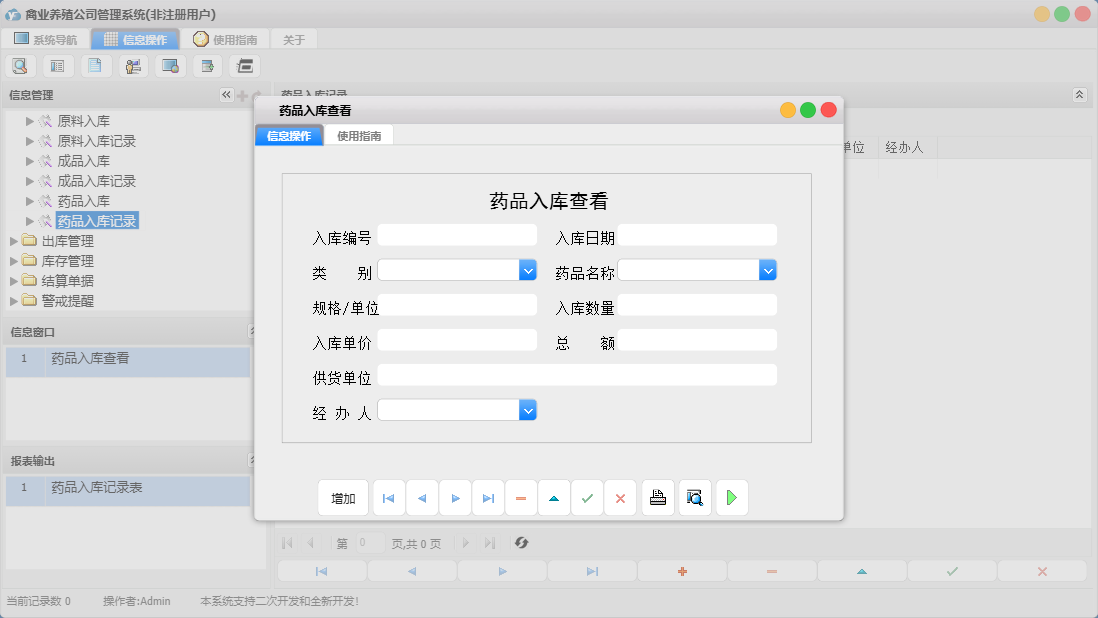Select the monitor settings toolbar icon
Viewport: 1098px width, 618px height.
click(168, 65)
